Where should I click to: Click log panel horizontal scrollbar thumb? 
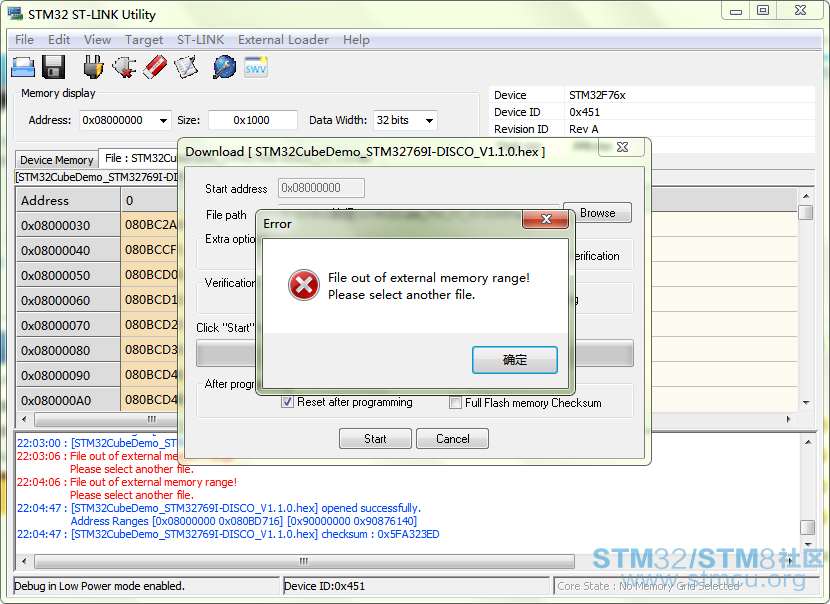(x=304, y=561)
